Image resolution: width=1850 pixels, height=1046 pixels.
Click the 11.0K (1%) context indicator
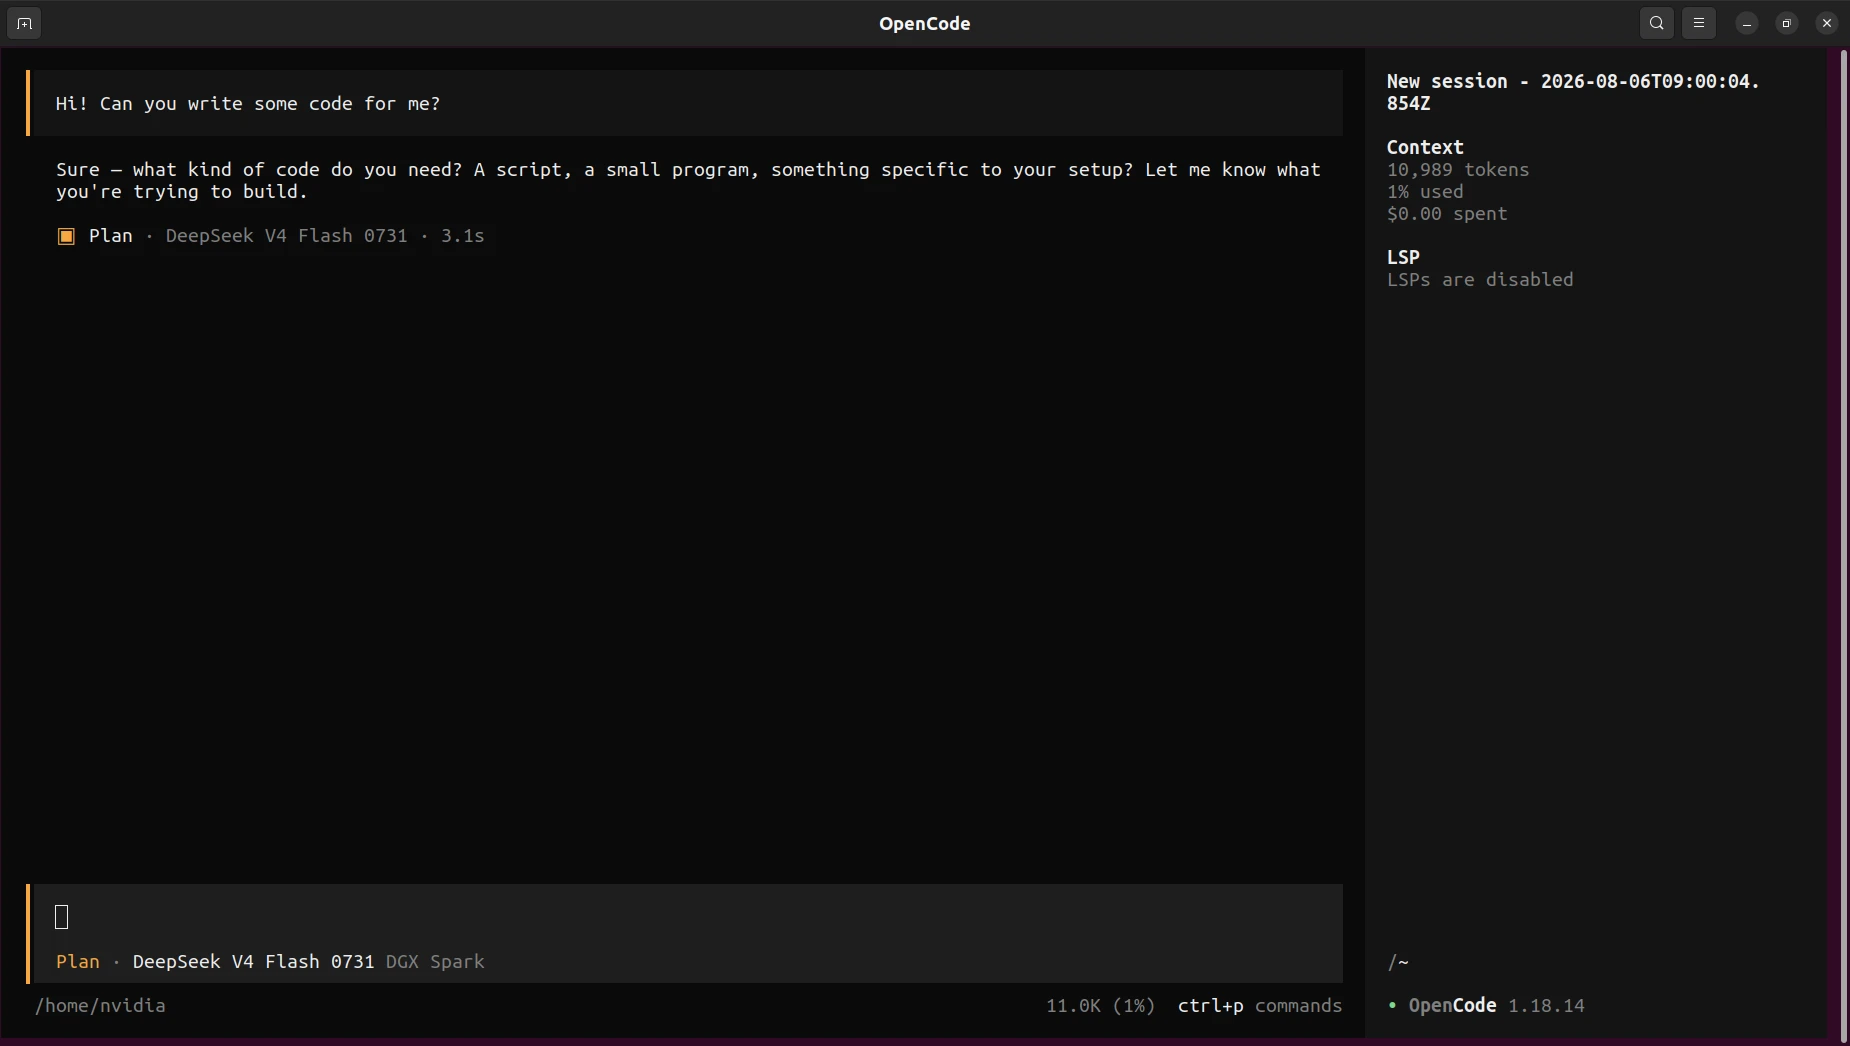tap(1100, 1005)
